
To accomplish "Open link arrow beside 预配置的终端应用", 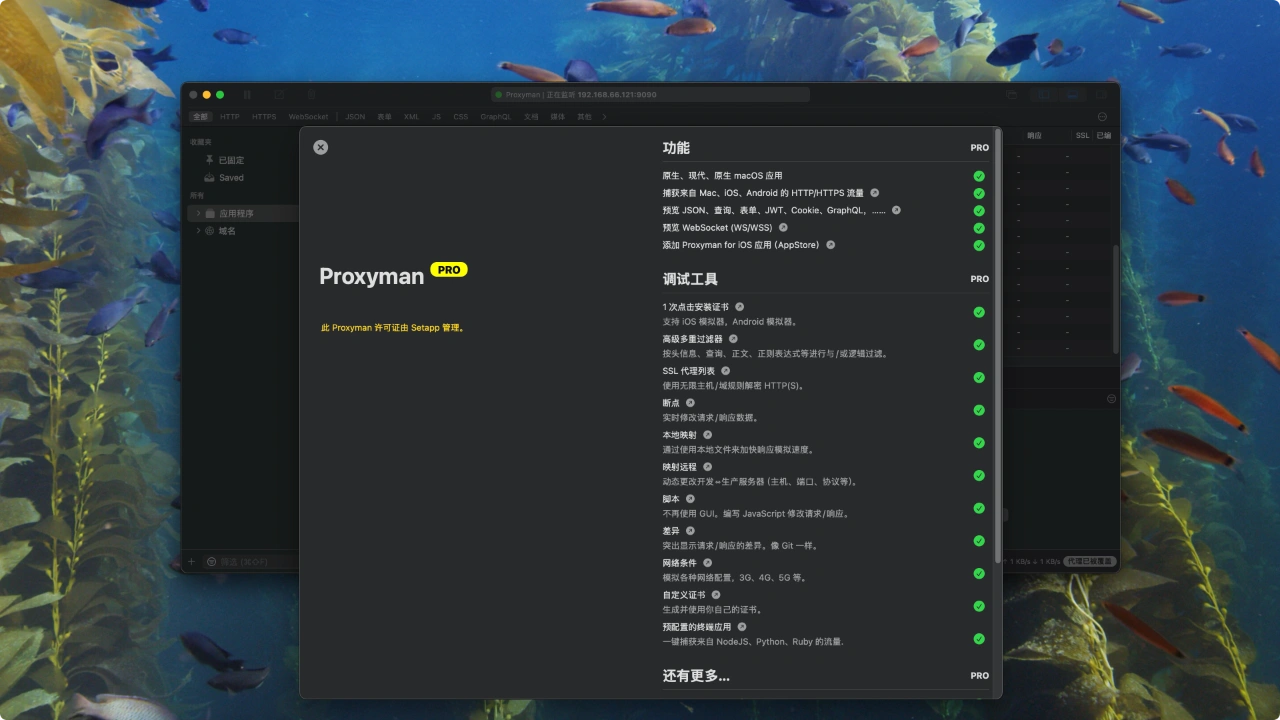I will point(742,627).
